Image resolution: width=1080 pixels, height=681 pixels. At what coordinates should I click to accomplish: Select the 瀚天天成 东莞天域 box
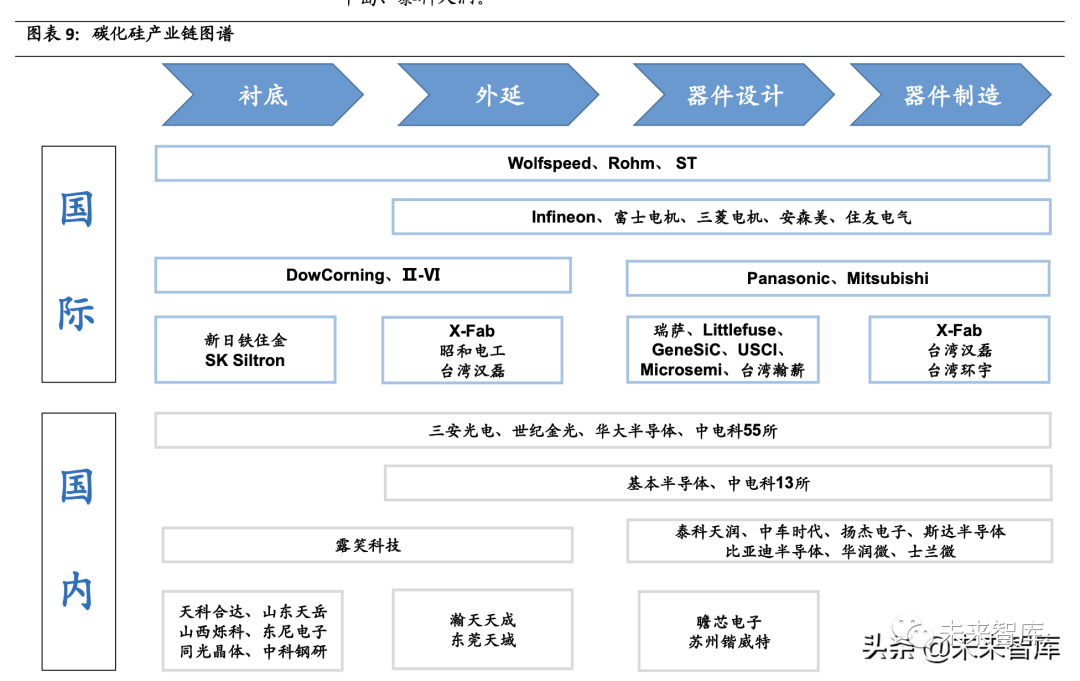482,629
